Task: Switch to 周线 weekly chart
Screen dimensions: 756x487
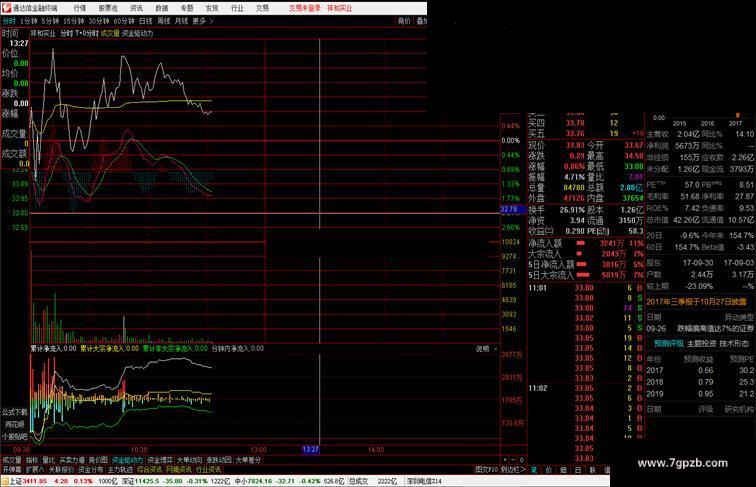Action: [x=164, y=21]
